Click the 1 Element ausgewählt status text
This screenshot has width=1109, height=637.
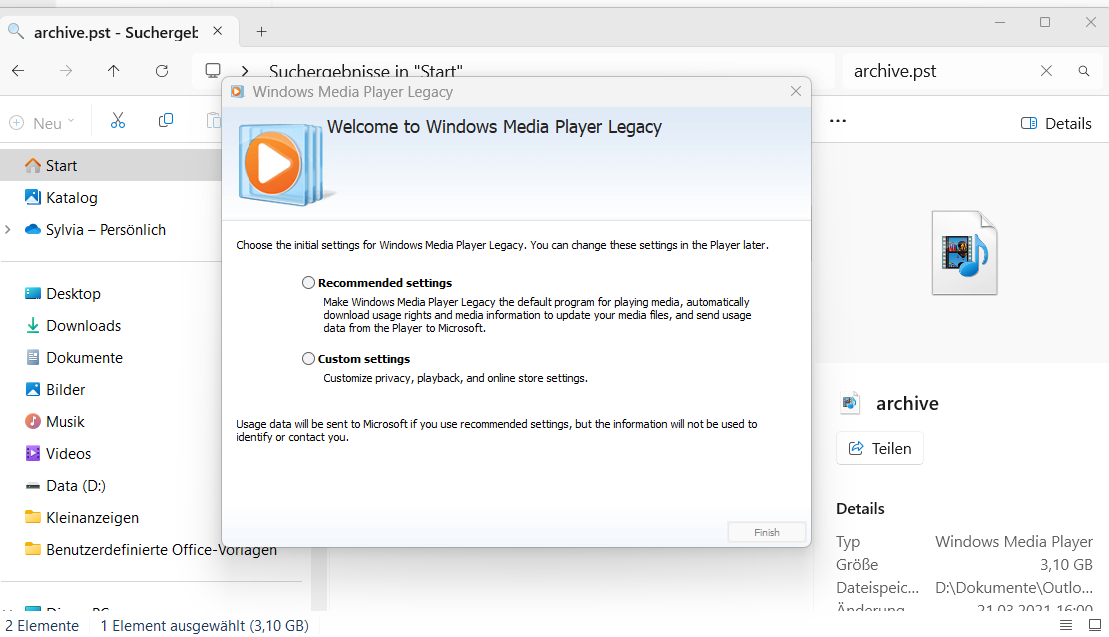click(x=204, y=626)
